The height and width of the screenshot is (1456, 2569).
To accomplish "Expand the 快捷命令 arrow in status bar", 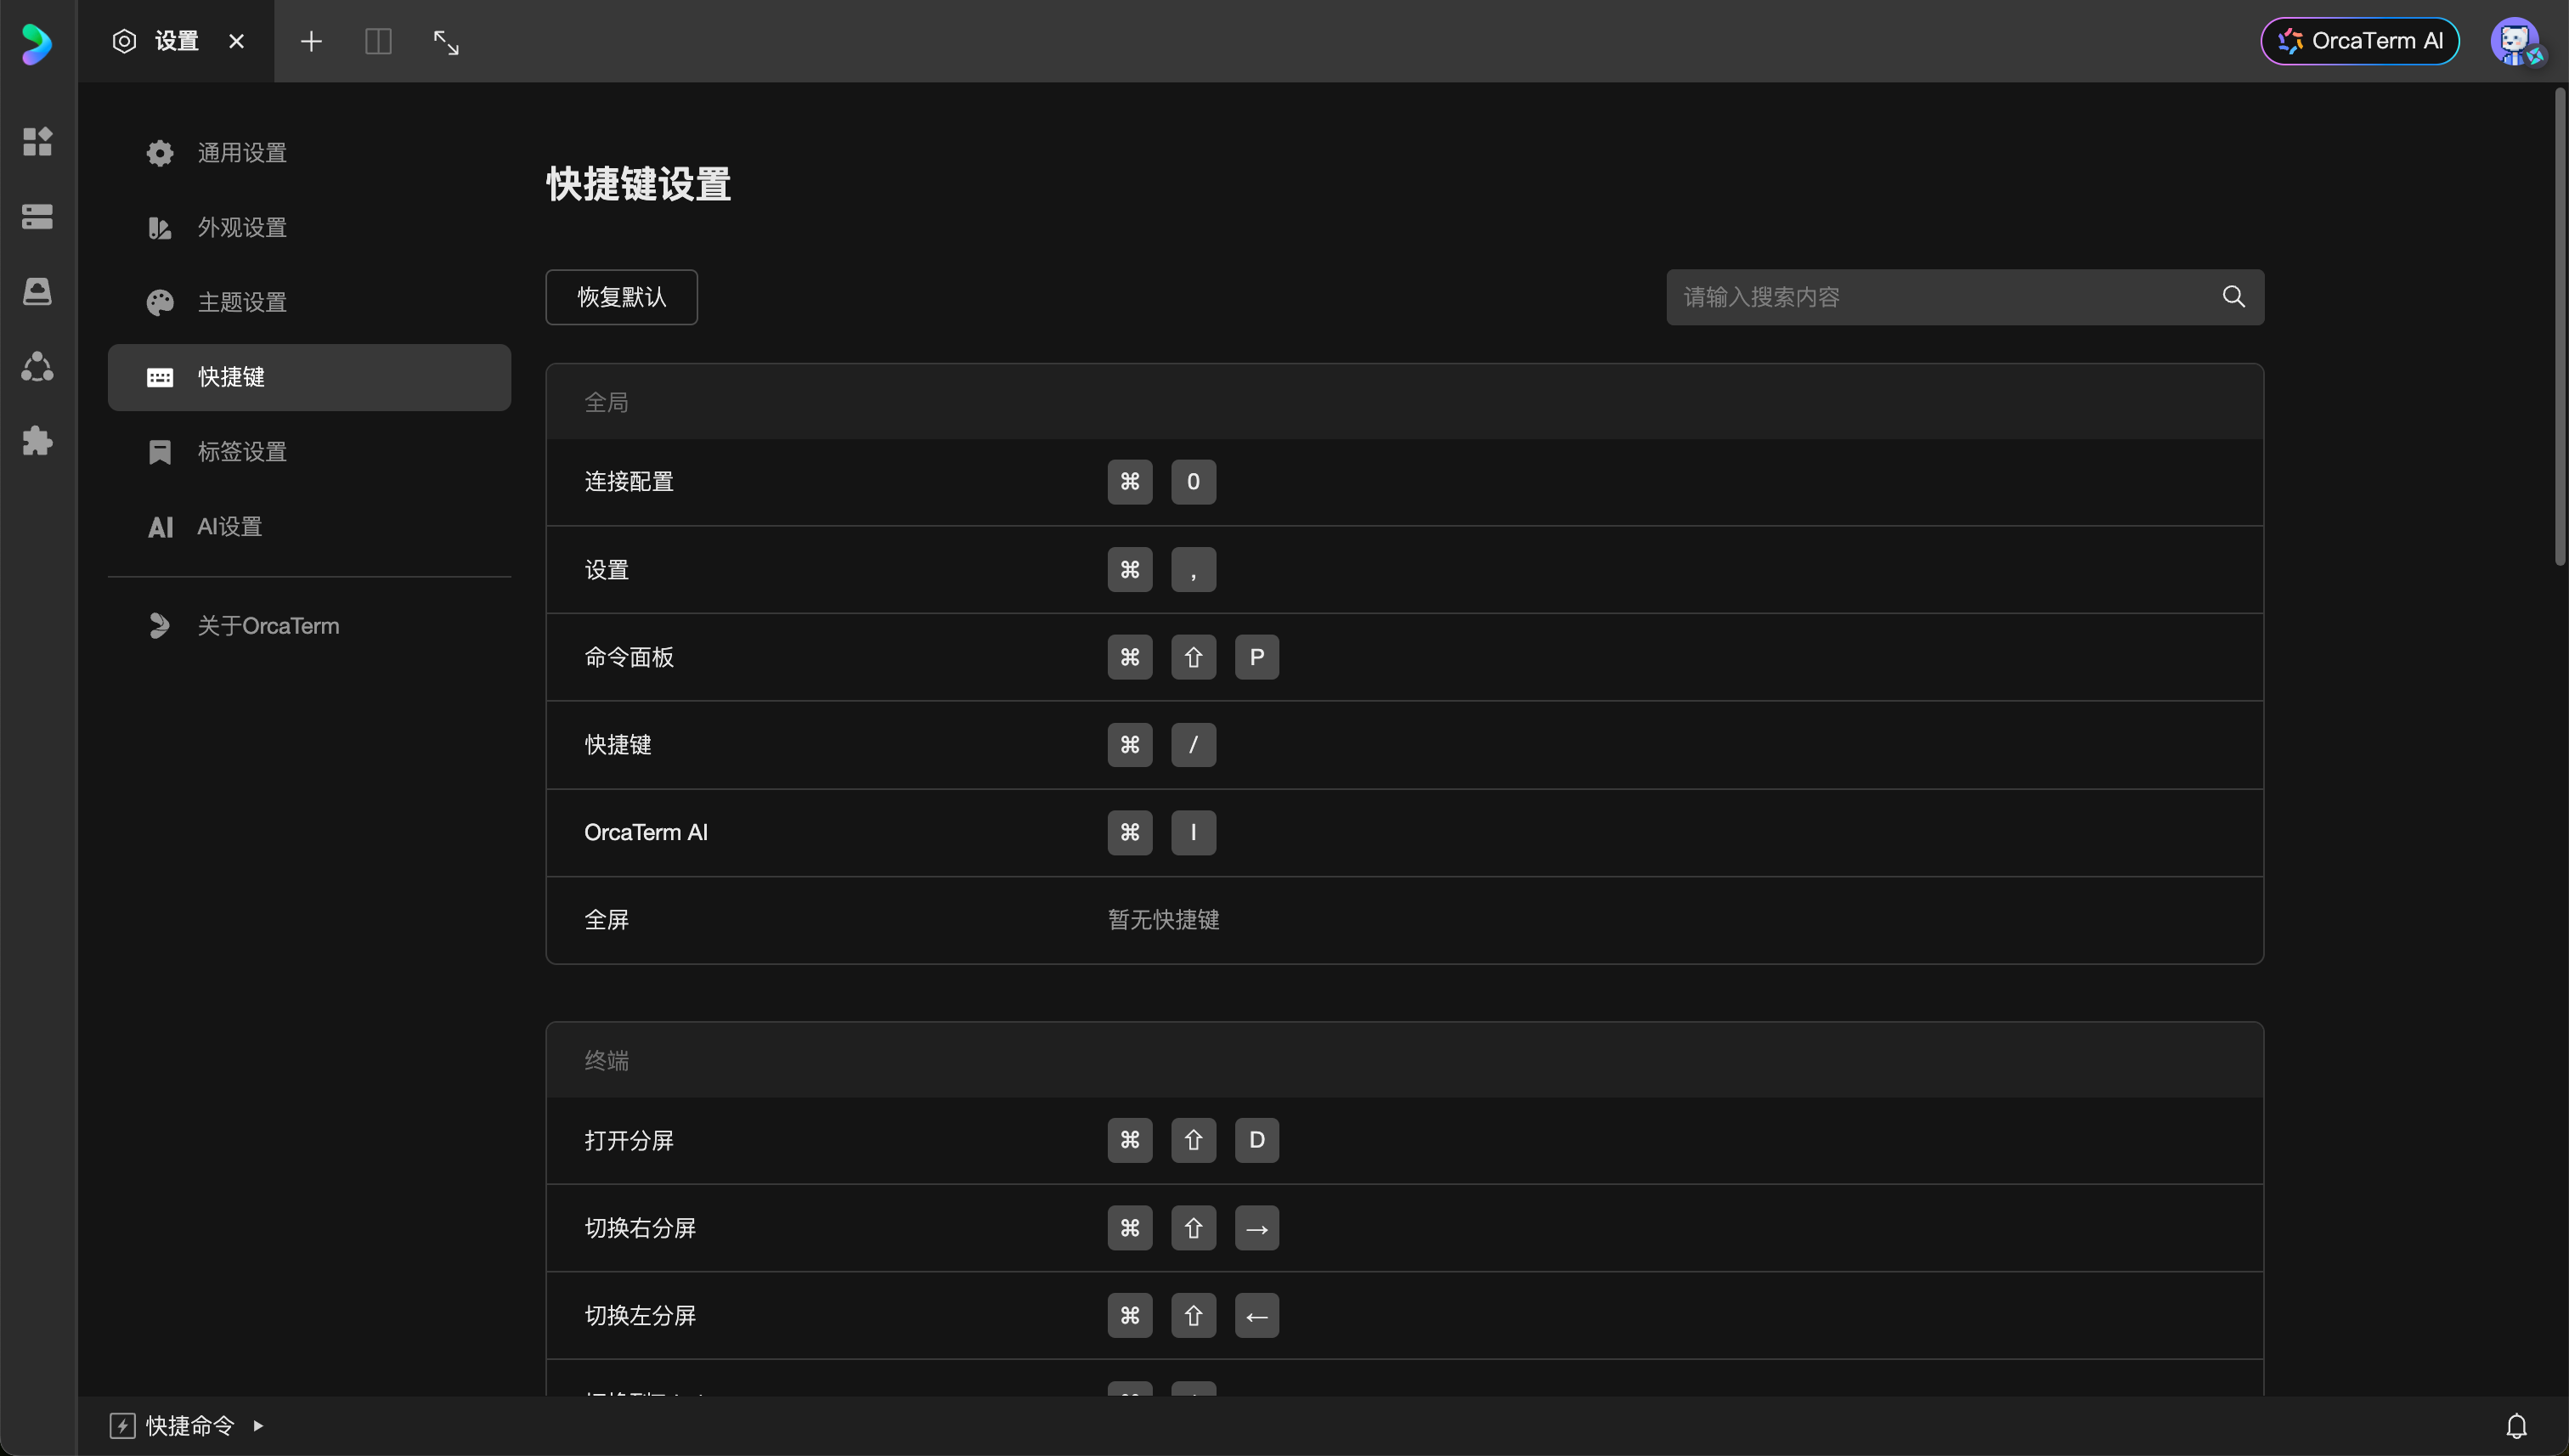I will 258,1425.
